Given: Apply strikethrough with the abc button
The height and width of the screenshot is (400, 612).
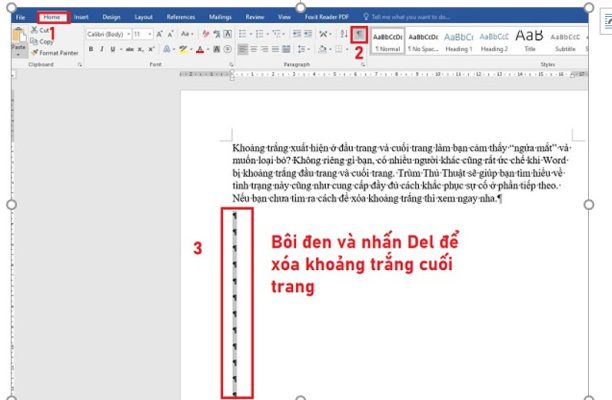Looking at the screenshot, I should 130,49.
